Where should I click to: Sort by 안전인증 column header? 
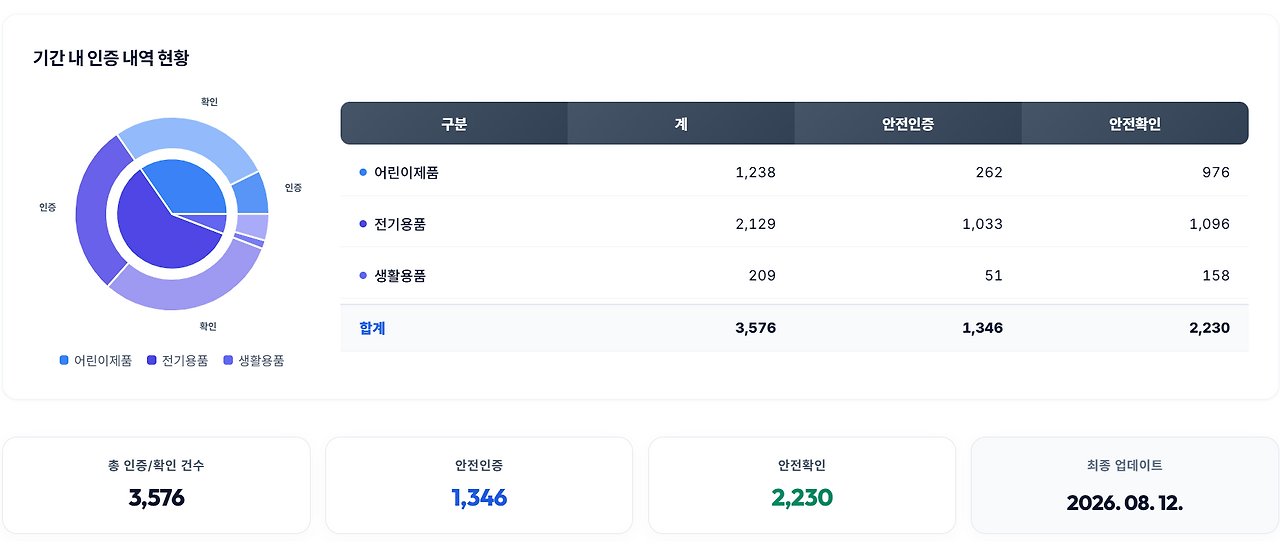[x=908, y=124]
